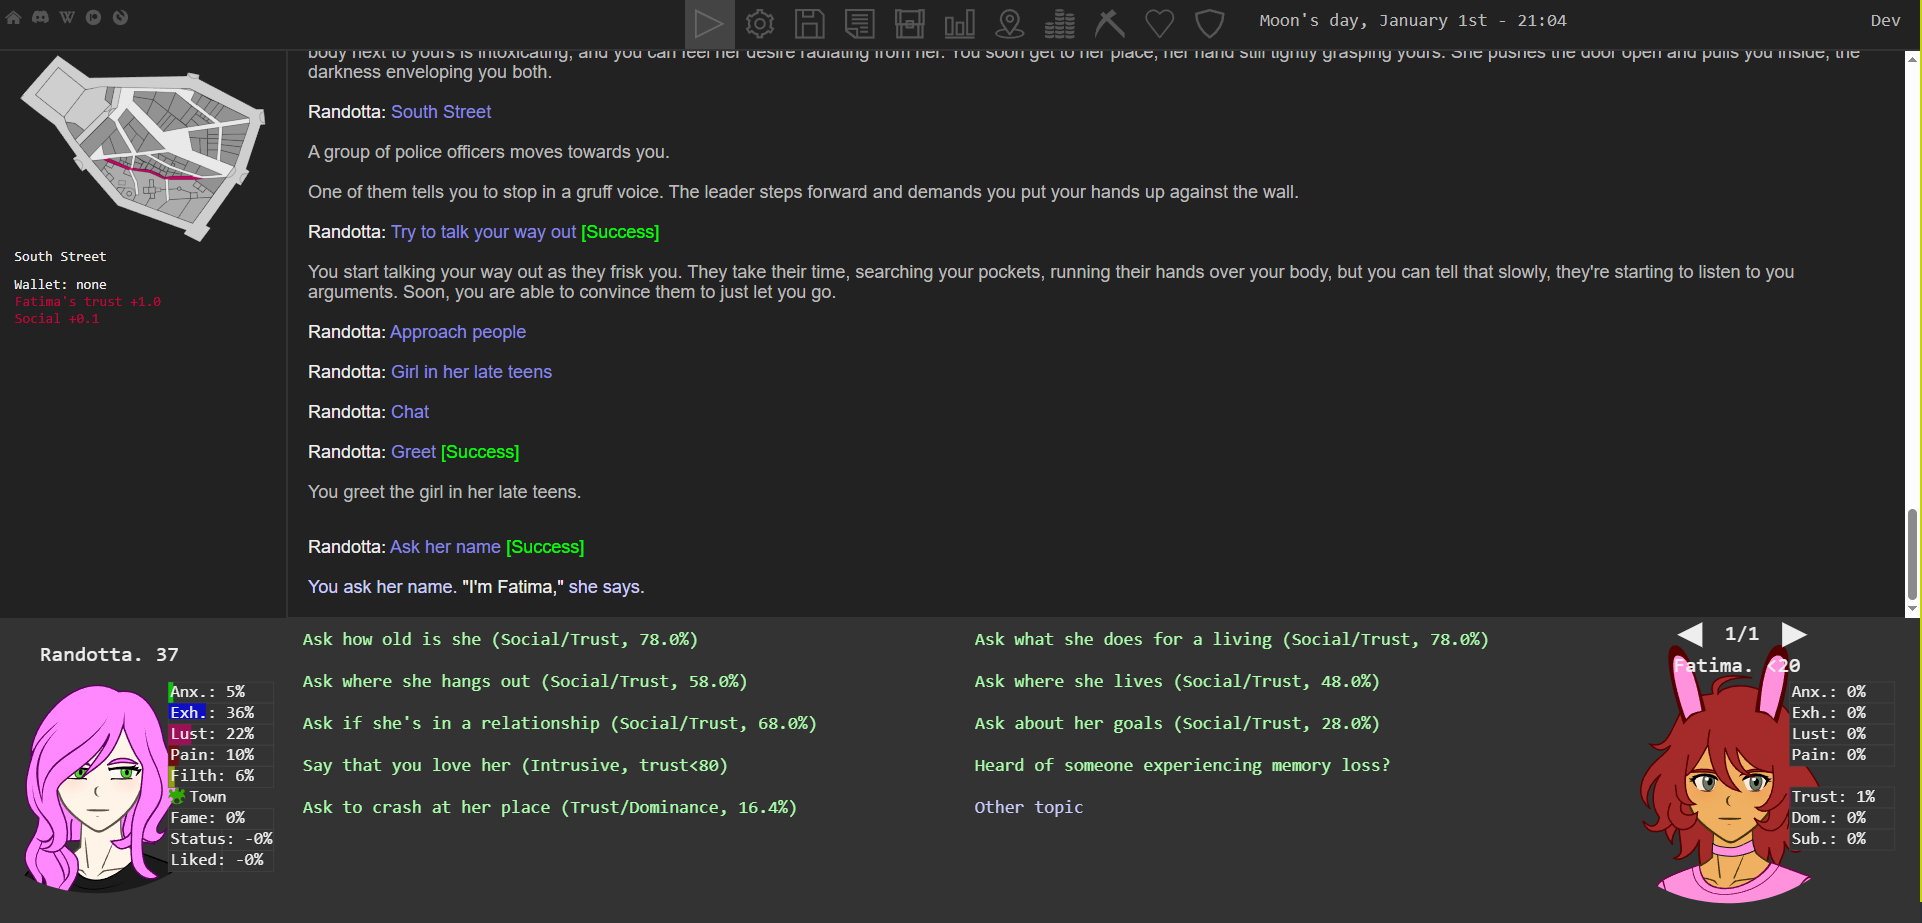
Task: Open the Discord link icon
Action: pos(40,17)
